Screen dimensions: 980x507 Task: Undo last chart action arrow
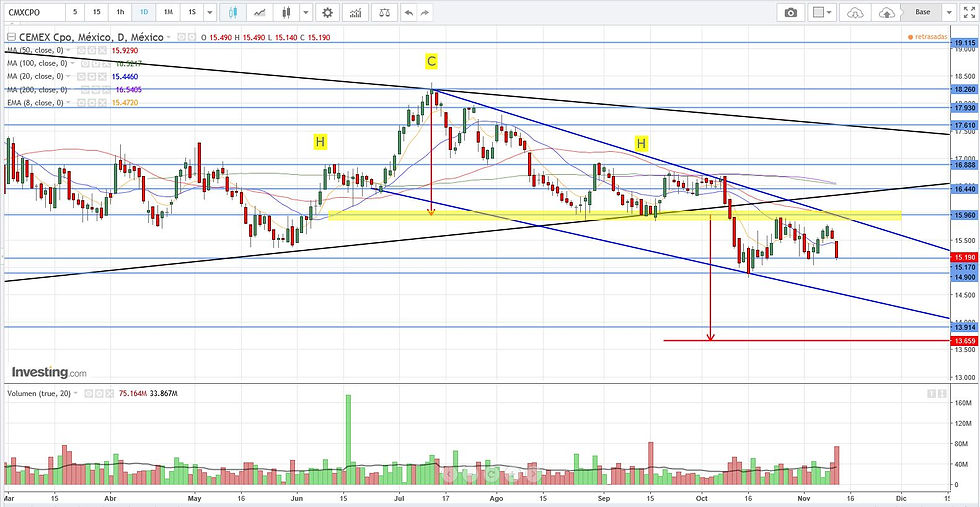coord(409,12)
